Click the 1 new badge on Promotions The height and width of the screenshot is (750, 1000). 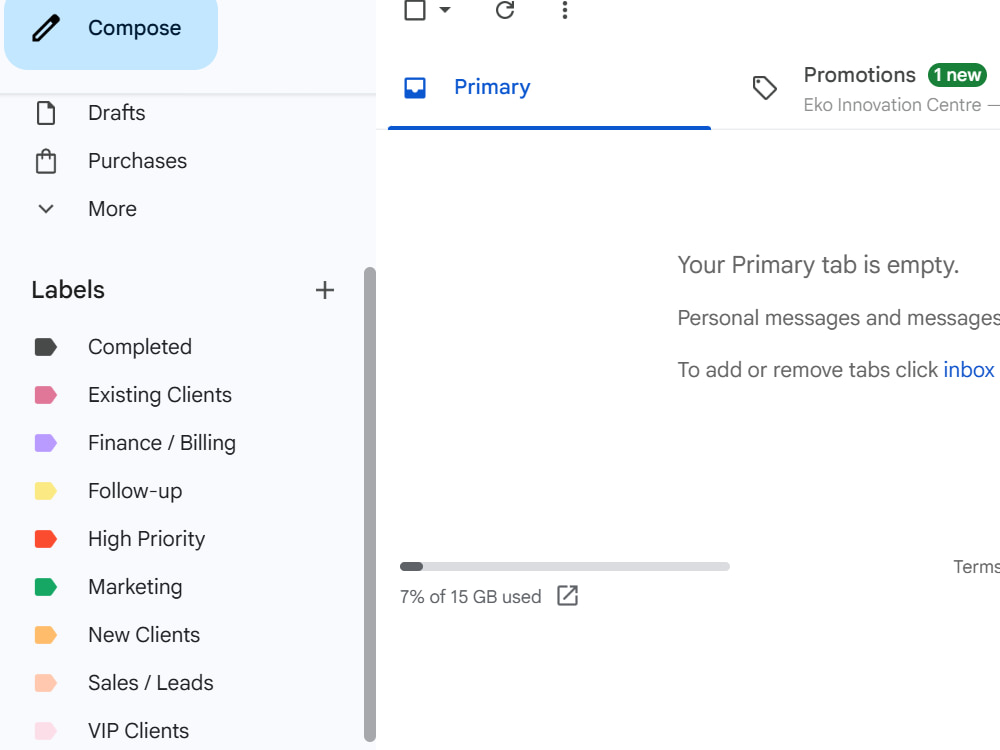point(957,75)
